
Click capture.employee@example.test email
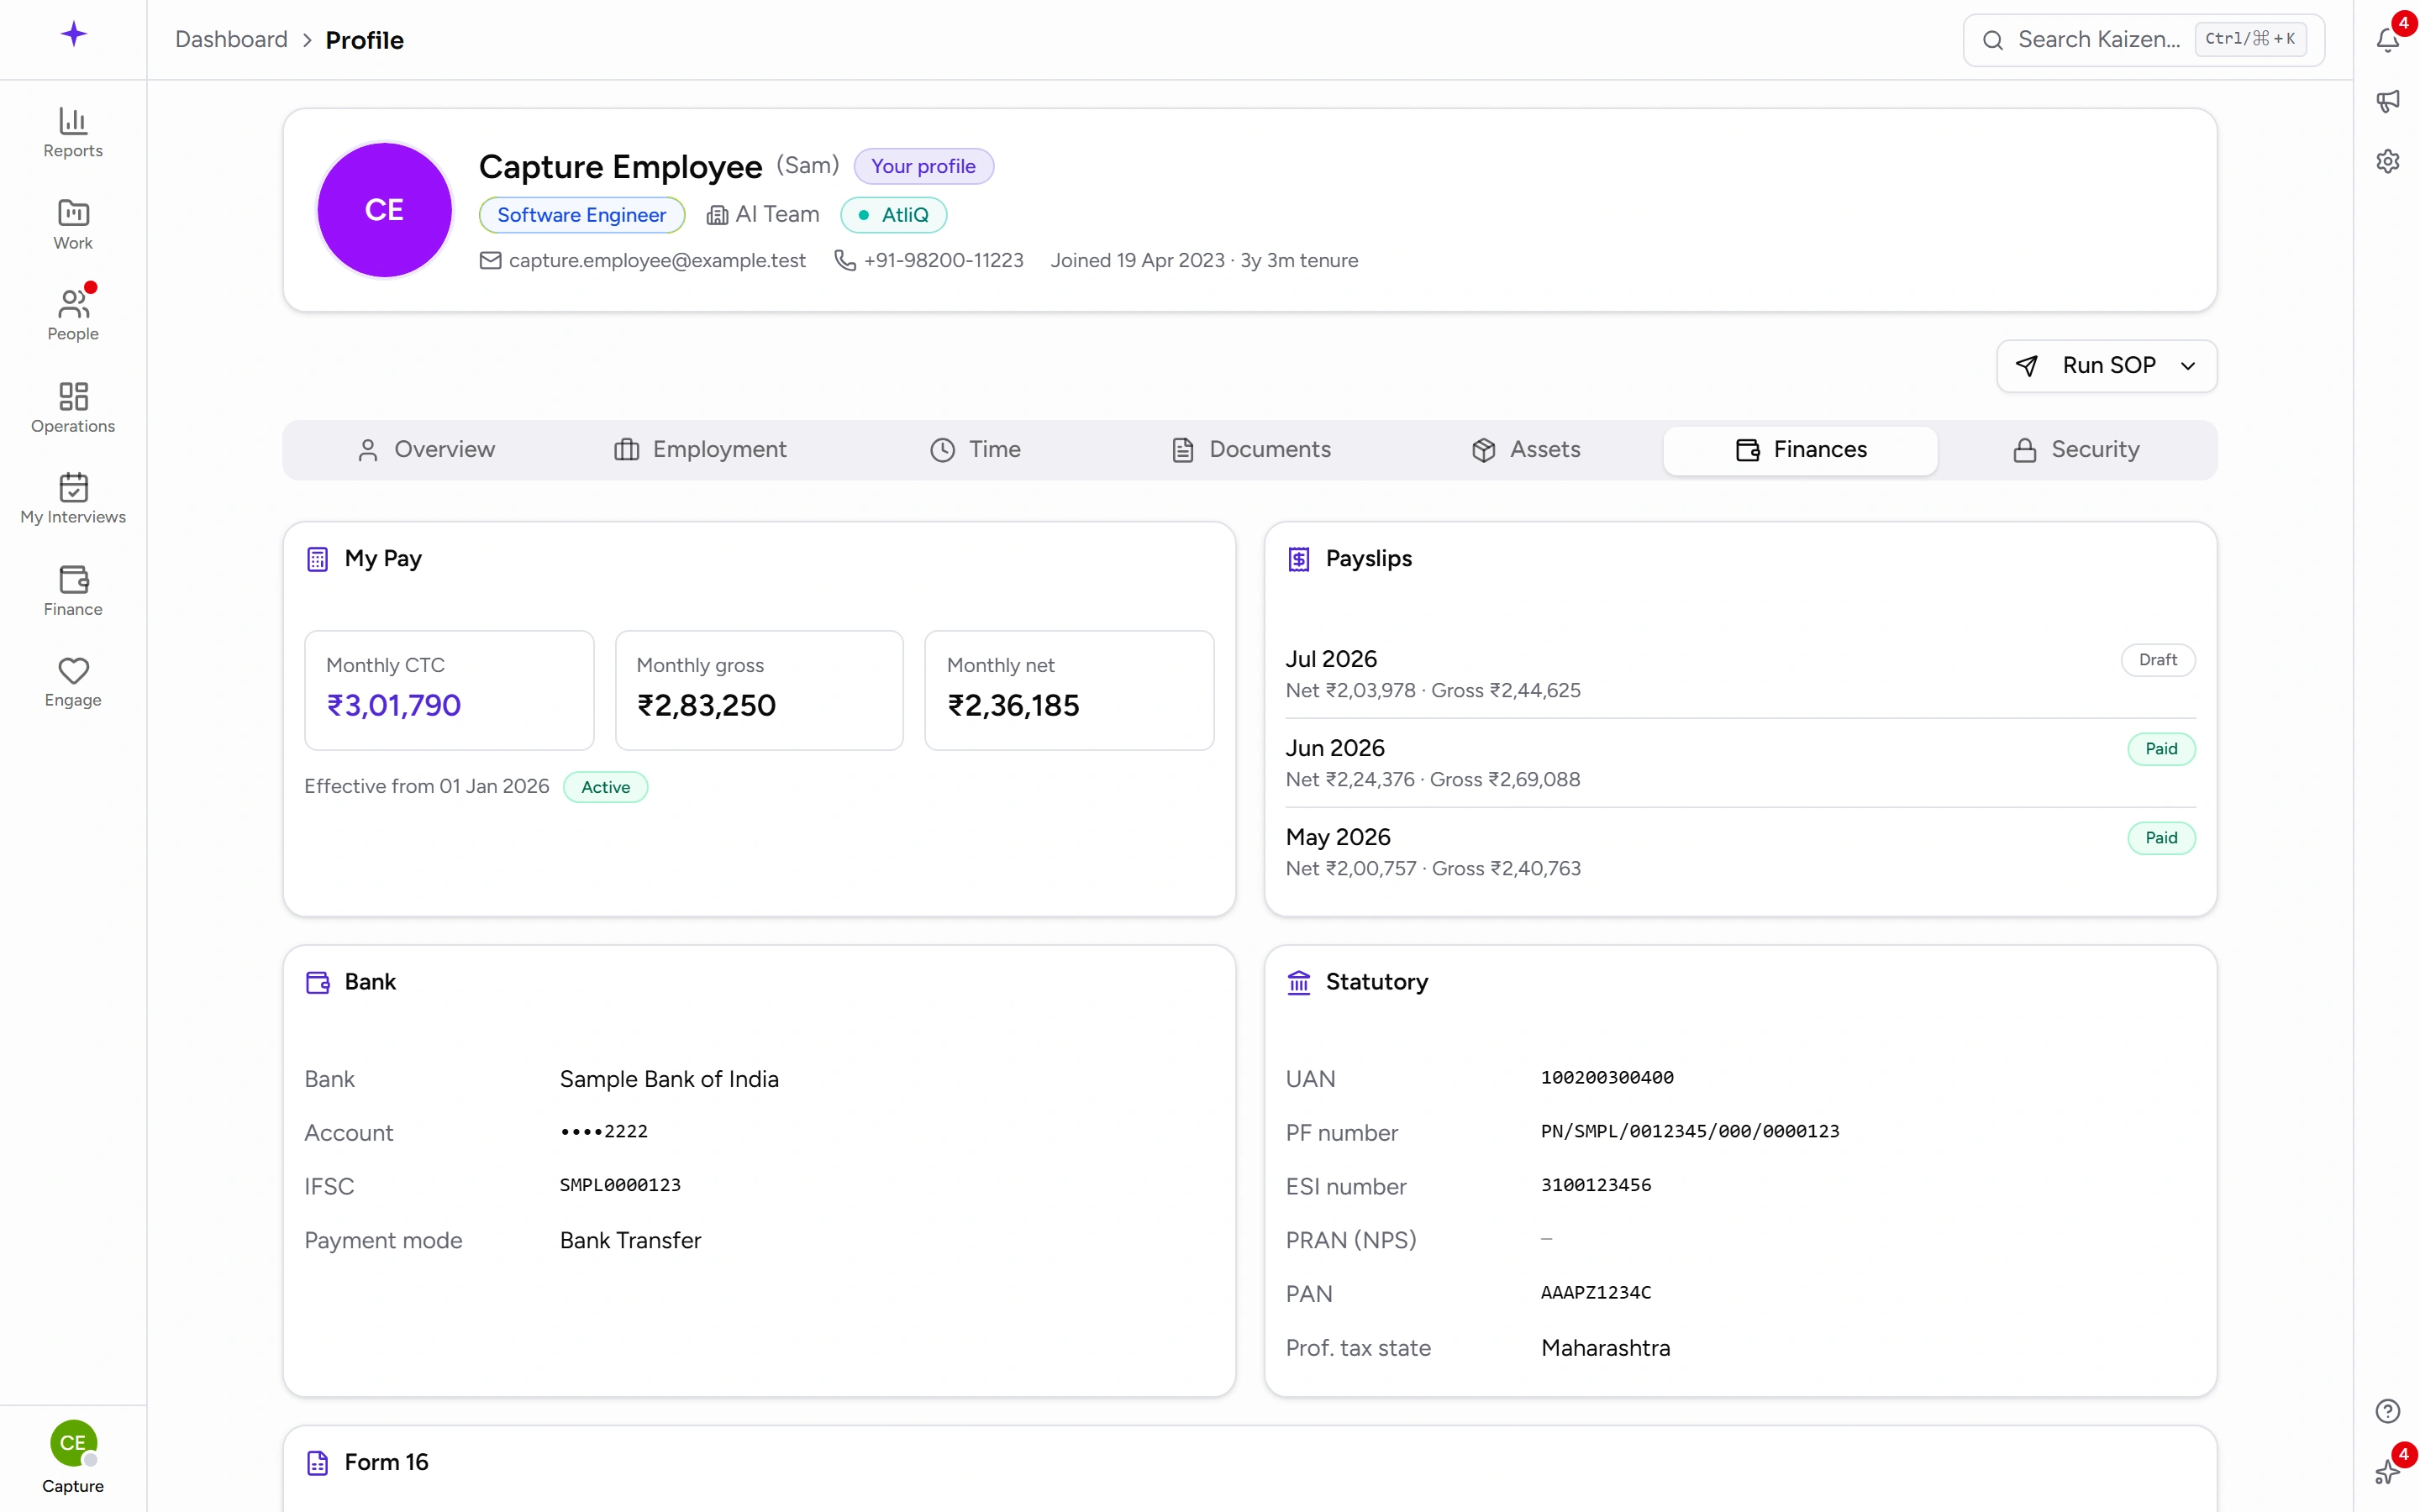[657, 260]
